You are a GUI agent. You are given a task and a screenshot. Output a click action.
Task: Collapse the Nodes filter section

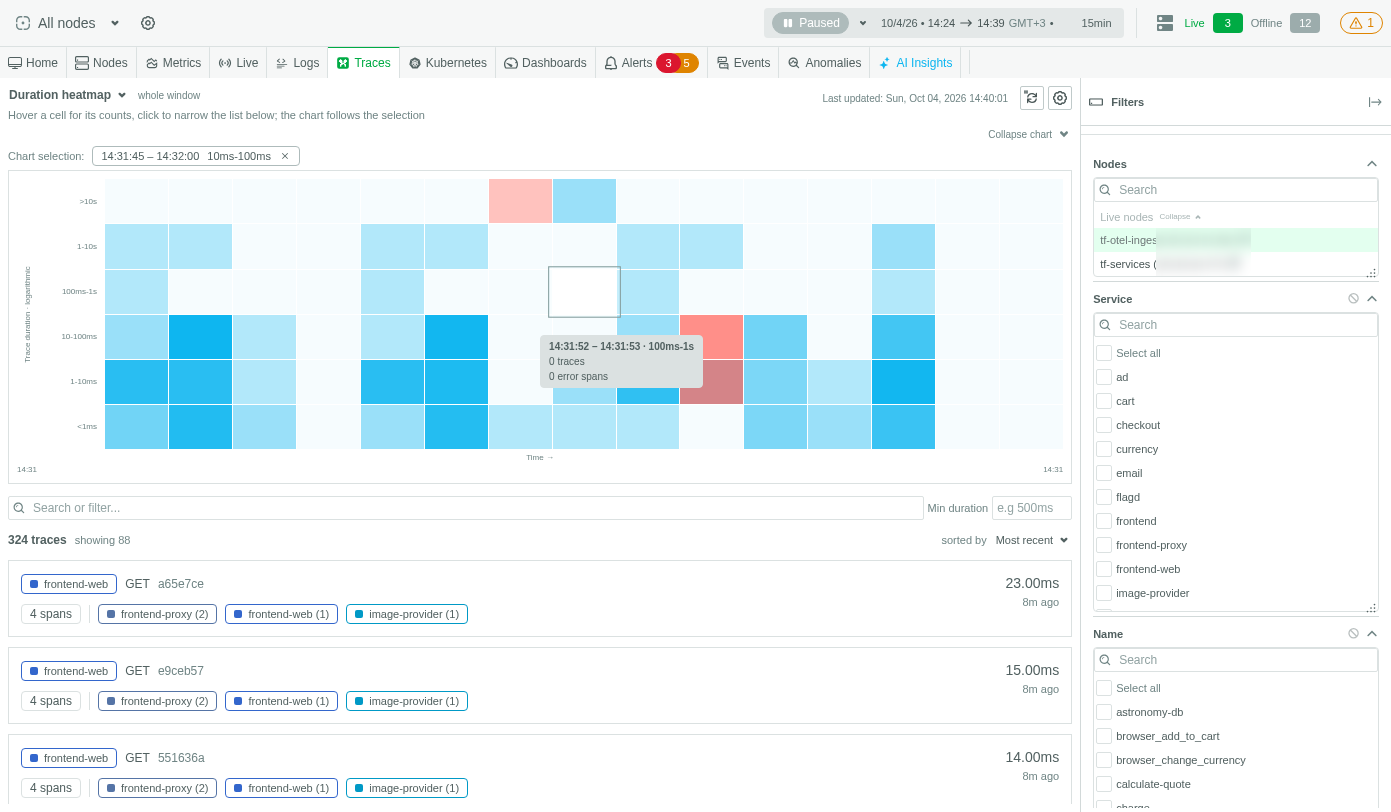point(1372,164)
